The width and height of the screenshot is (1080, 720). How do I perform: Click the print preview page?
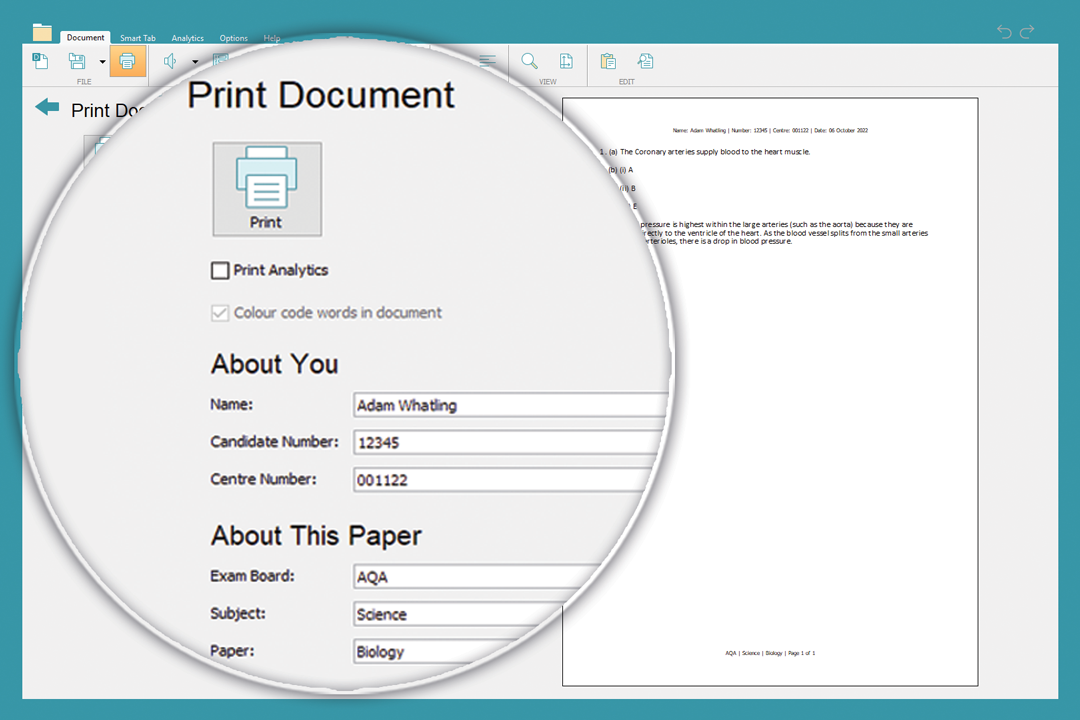coord(770,400)
